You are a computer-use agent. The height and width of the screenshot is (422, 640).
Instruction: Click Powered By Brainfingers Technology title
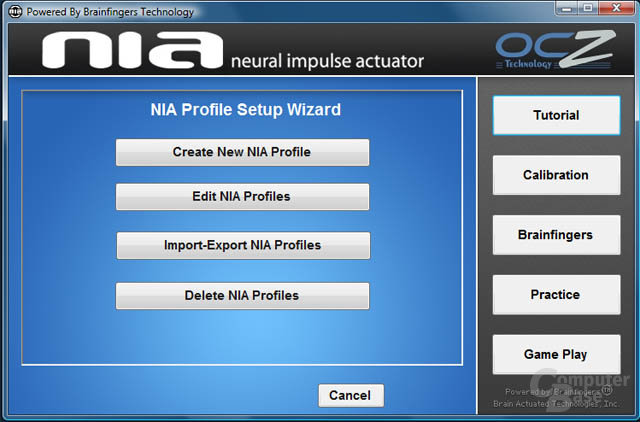110,12
